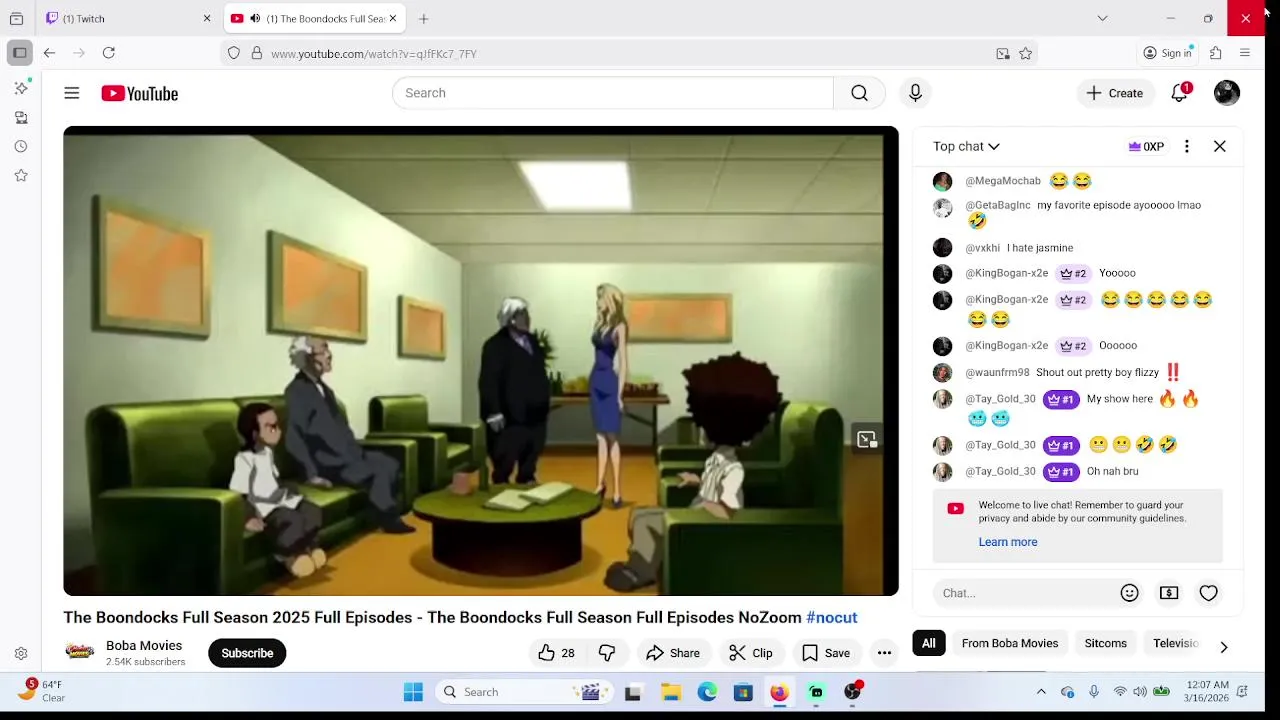Go back to the previous page
The image size is (1280, 720).
(49, 53)
